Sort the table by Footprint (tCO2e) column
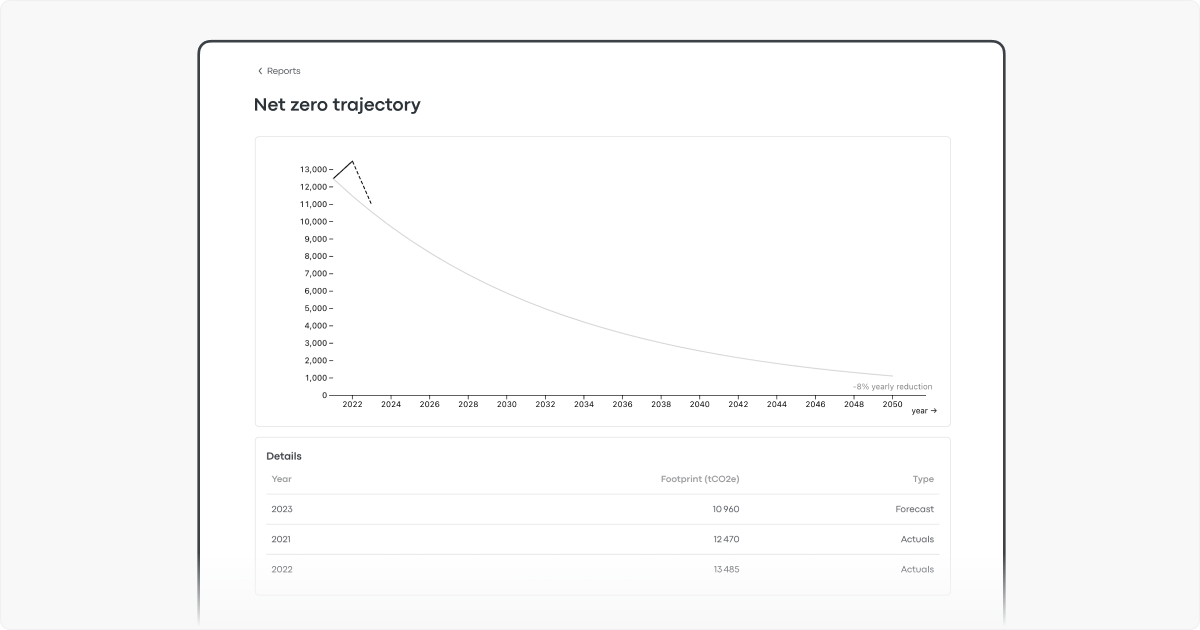Screen dimensions: 1200x630 click(699, 479)
